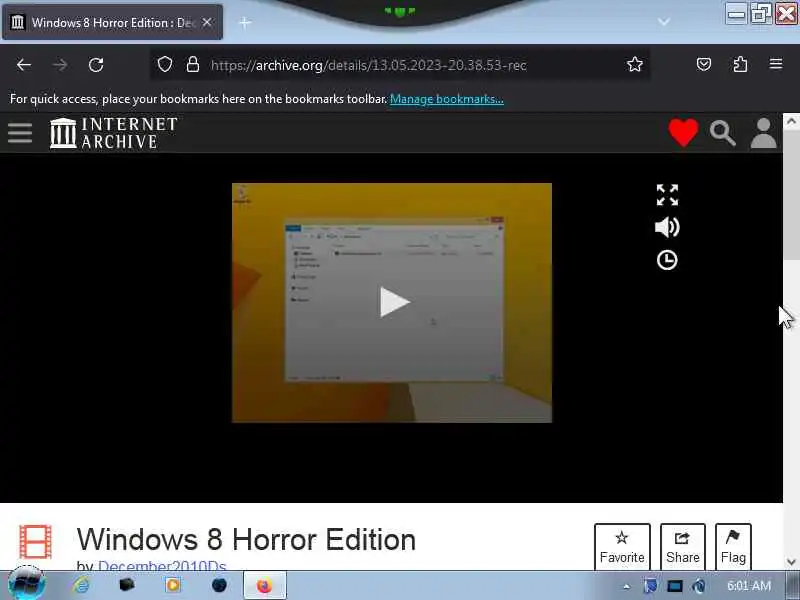This screenshot has height=600, width=800.
Task: Go back using the browser back arrow
Action: (24, 65)
